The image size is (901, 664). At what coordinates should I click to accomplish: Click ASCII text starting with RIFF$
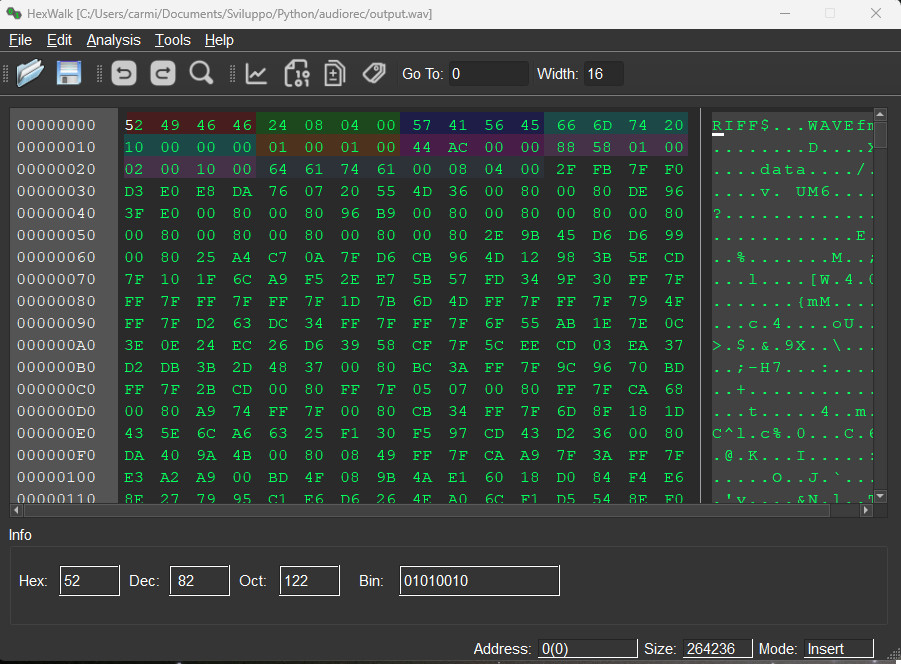[x=793, y=125]
